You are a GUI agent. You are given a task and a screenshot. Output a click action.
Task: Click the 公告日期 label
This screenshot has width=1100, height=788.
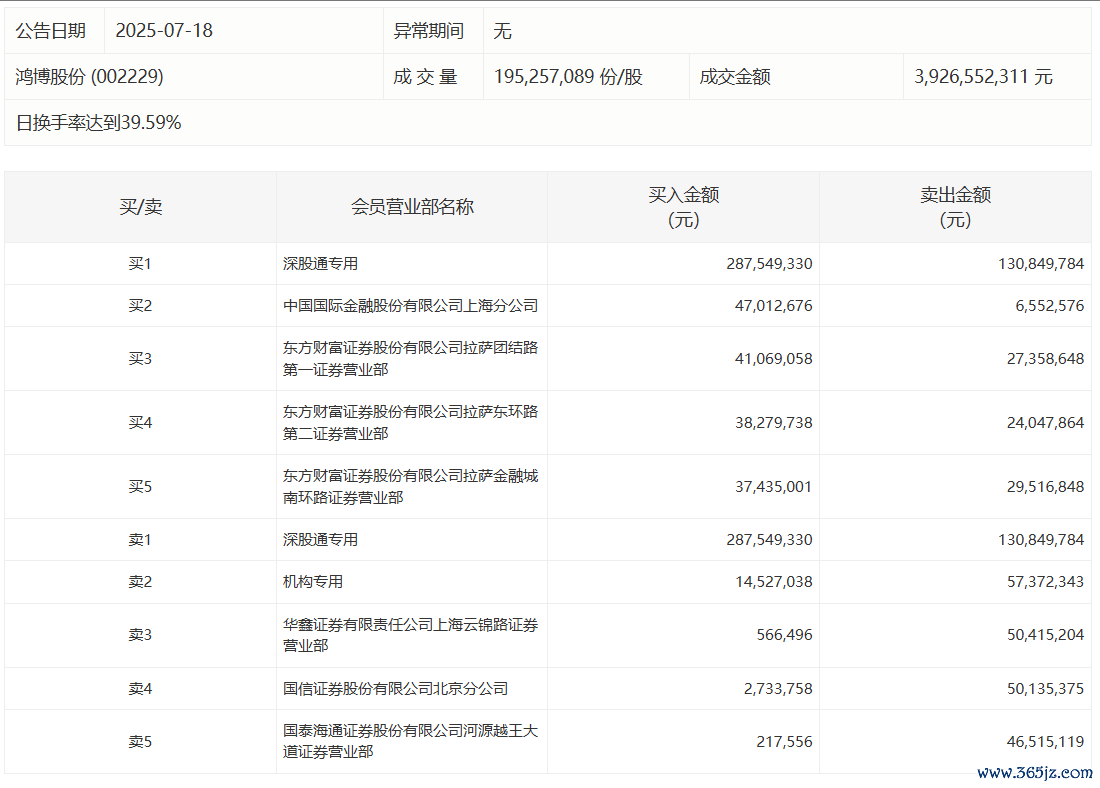pos(51,31)
